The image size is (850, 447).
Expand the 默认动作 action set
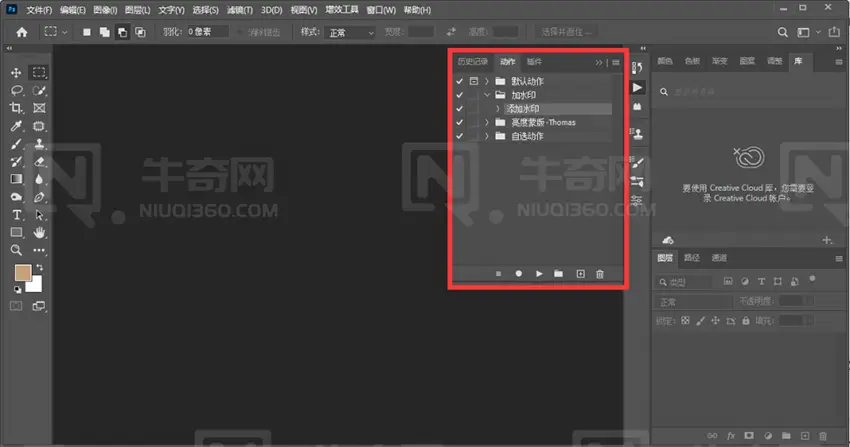(487, 81)
